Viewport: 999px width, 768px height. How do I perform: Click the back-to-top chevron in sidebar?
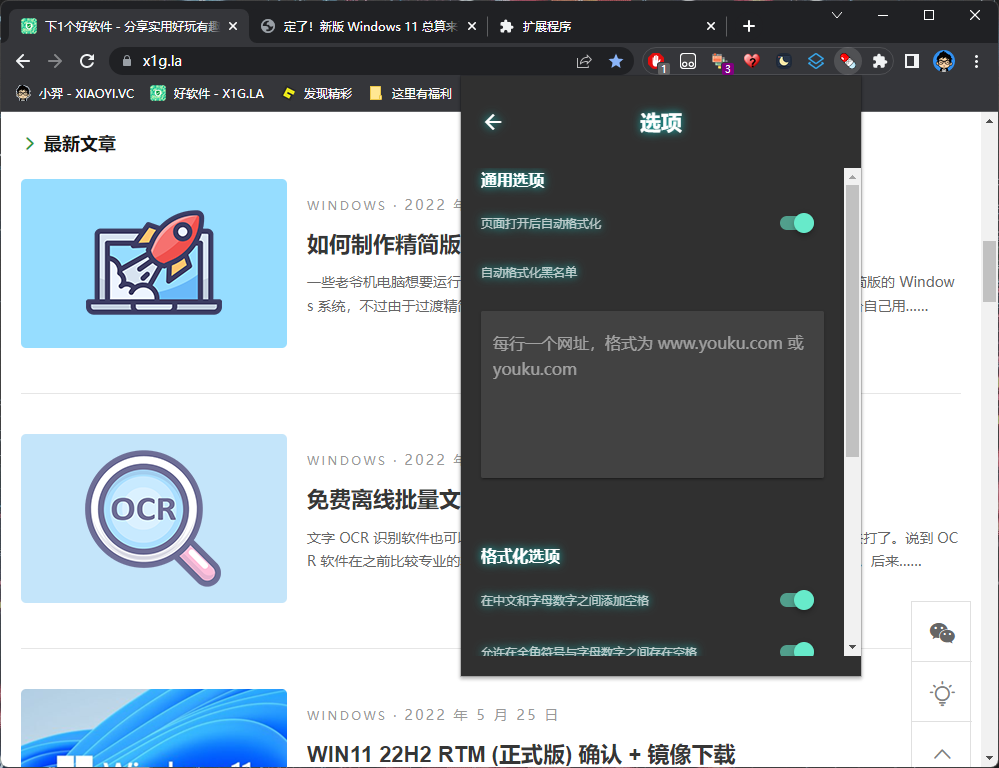(941, 753)
